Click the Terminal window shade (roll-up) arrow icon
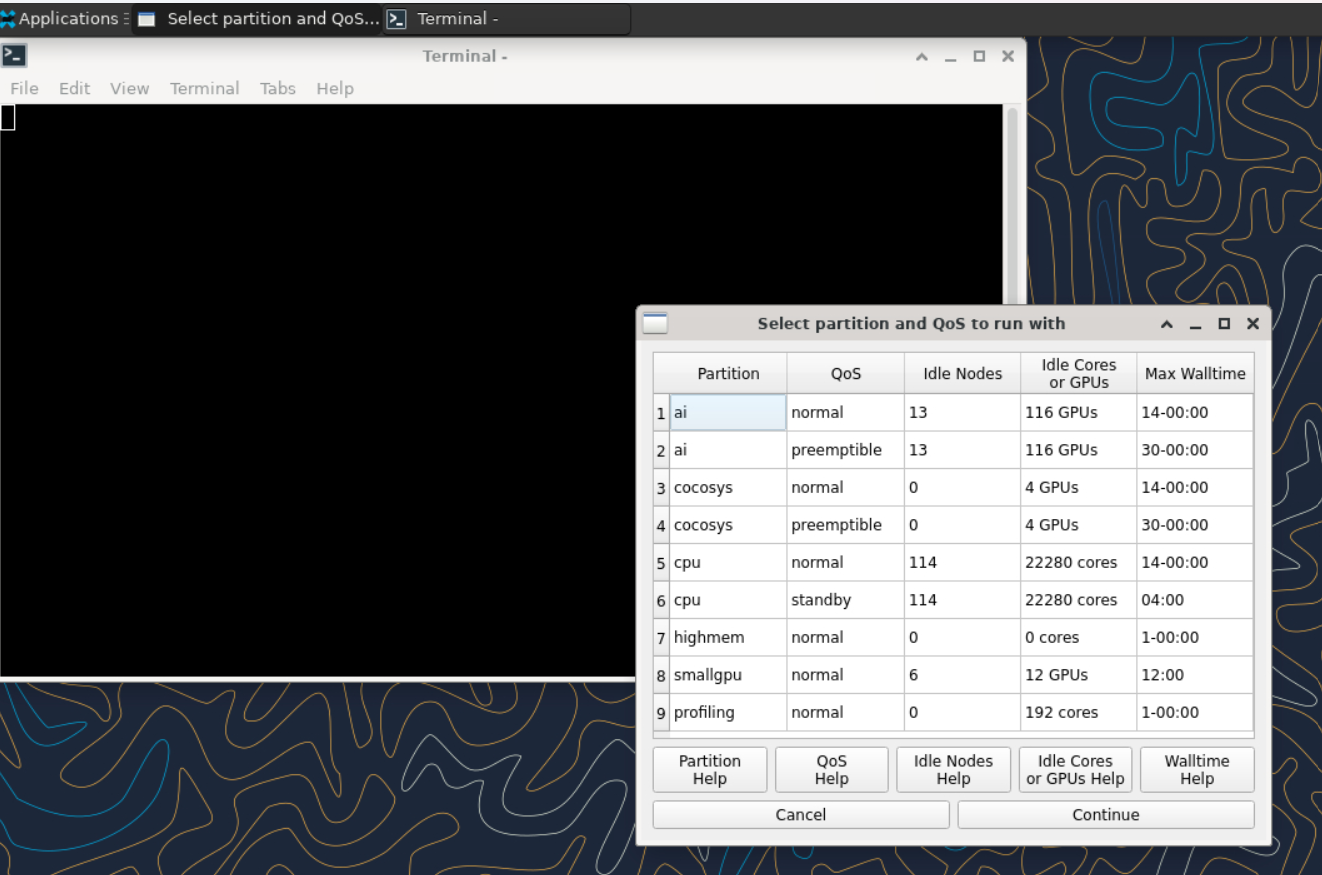The height and width of the screenshot is (875, 1322). 922,56
